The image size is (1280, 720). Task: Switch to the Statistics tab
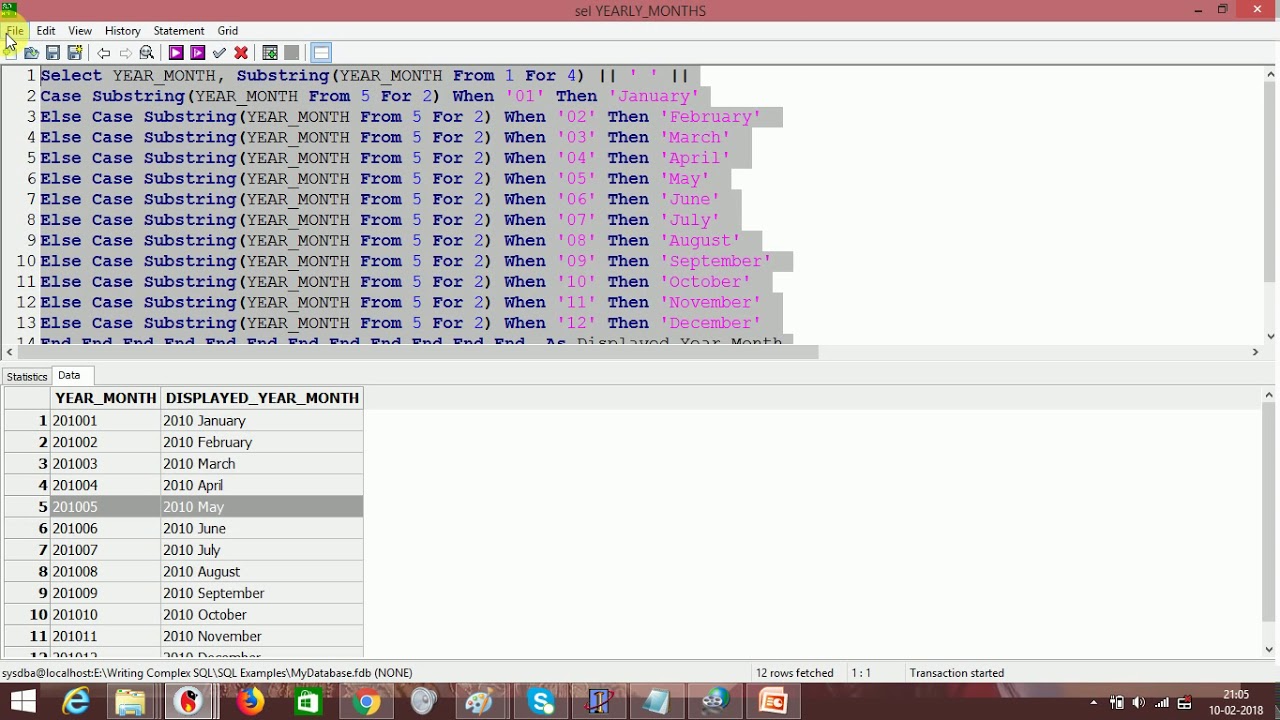(x=27, y=376)
